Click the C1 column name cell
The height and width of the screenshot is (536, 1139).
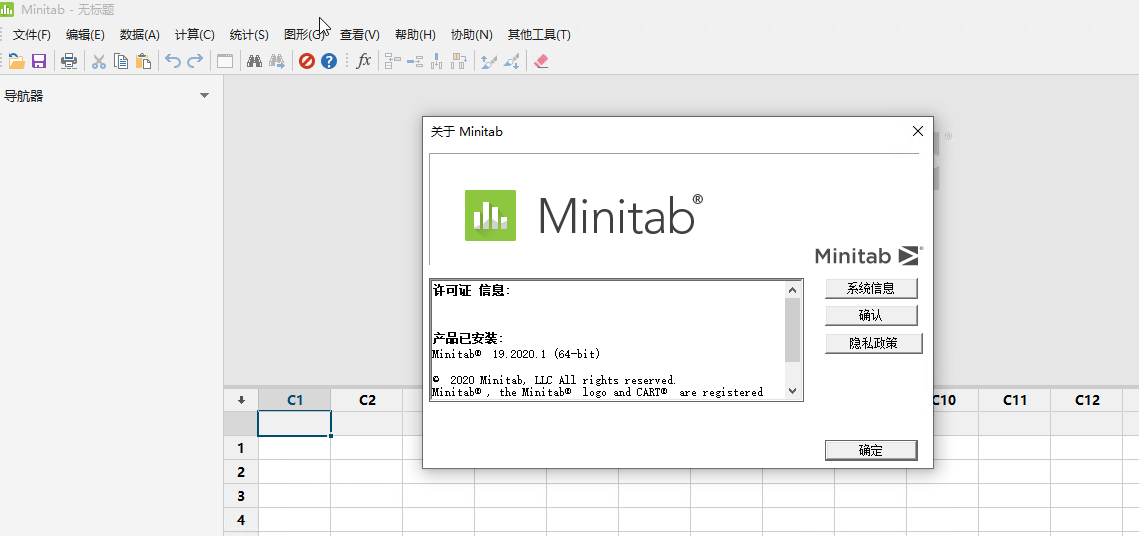[x=295, y=423]
